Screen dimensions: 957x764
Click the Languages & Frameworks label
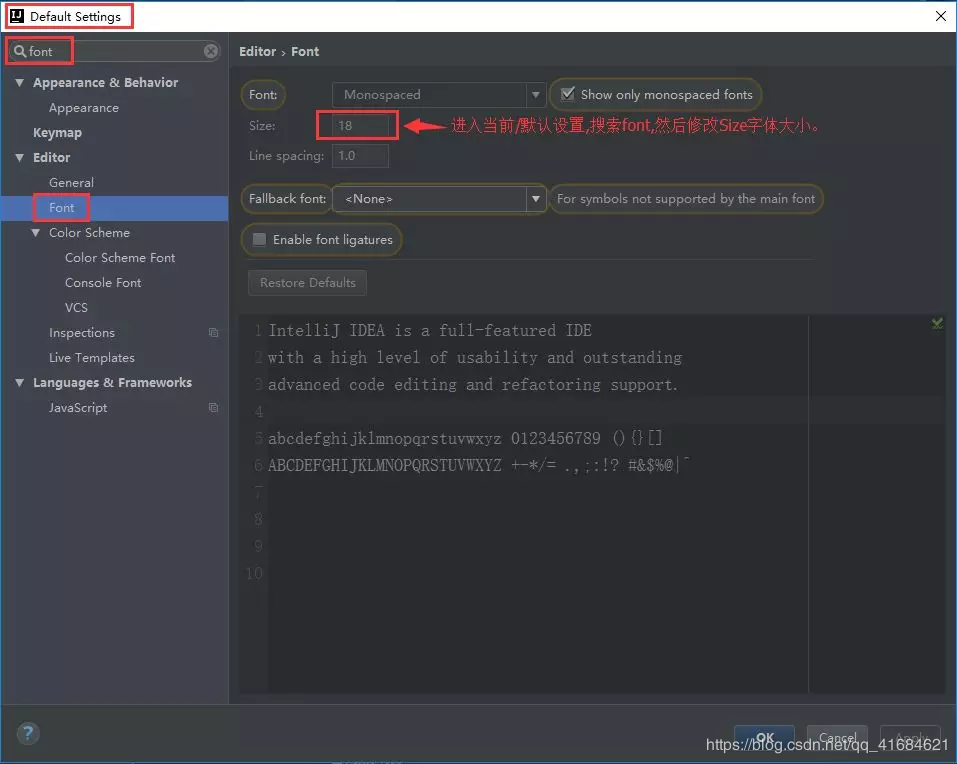tap(112, 383)
